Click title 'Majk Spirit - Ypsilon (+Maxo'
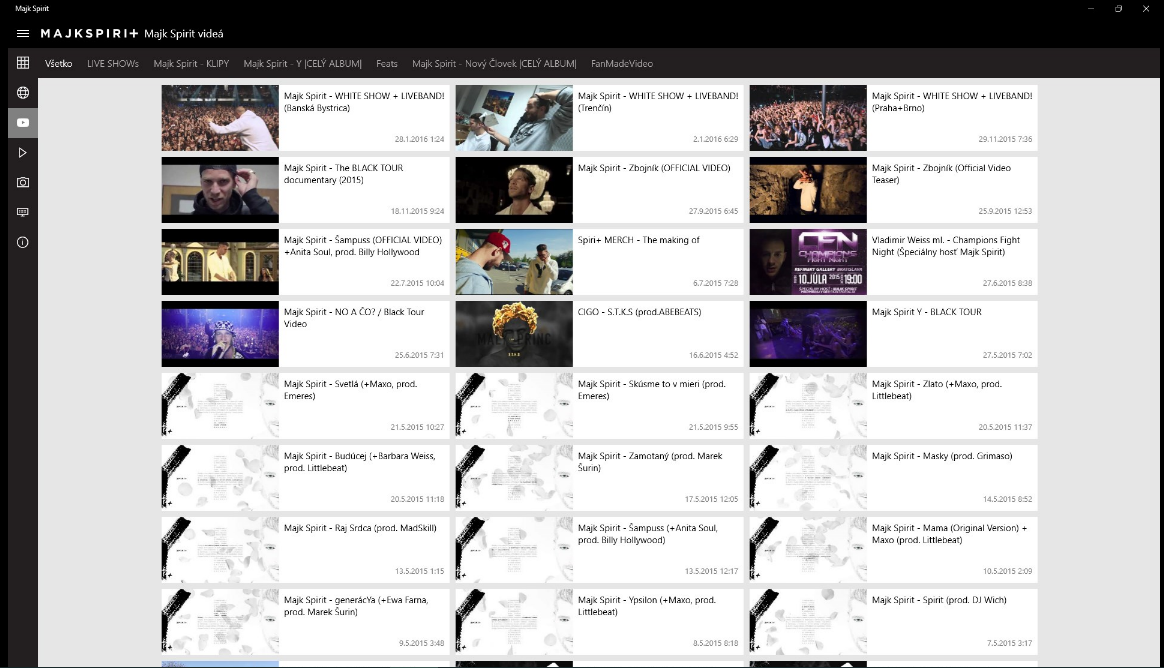Image resolution: width=1164 pixels, height=668 pixels. pyautogui.click(x=647, y=606)
